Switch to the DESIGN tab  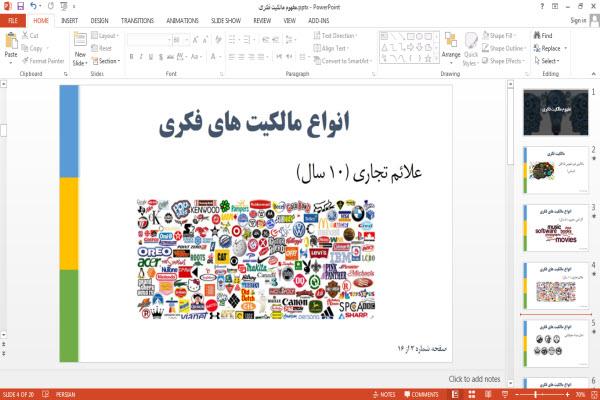(x=99, y=21)
